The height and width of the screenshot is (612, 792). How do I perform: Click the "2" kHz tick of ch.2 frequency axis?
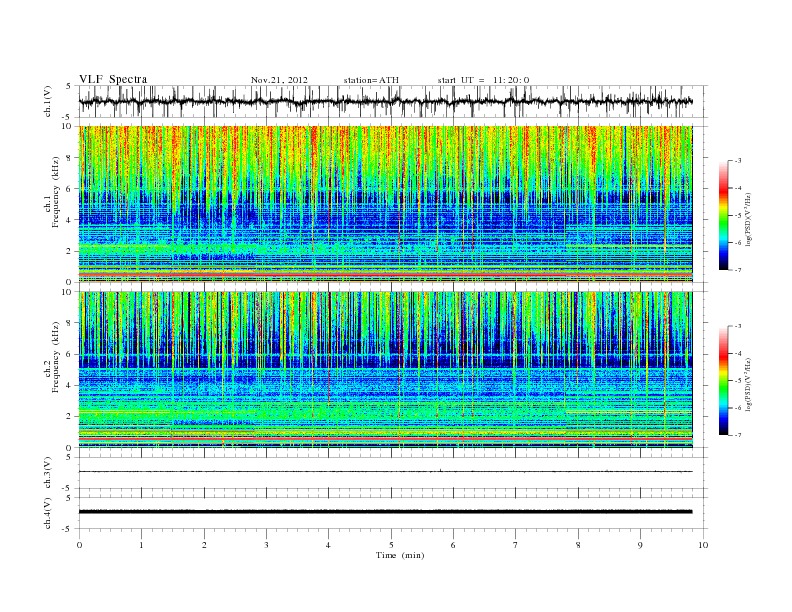point(70,417)
